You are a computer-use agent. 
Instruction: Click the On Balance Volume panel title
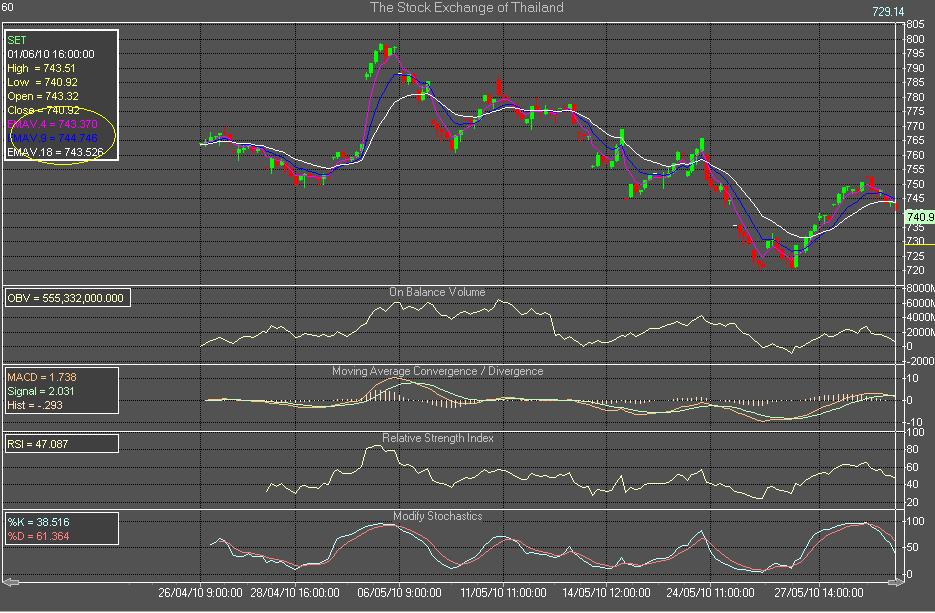437,292
